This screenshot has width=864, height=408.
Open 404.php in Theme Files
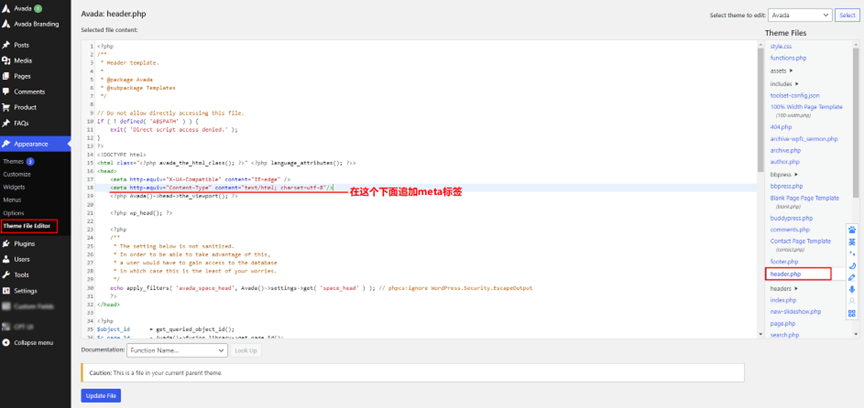[x=781, y=127]
